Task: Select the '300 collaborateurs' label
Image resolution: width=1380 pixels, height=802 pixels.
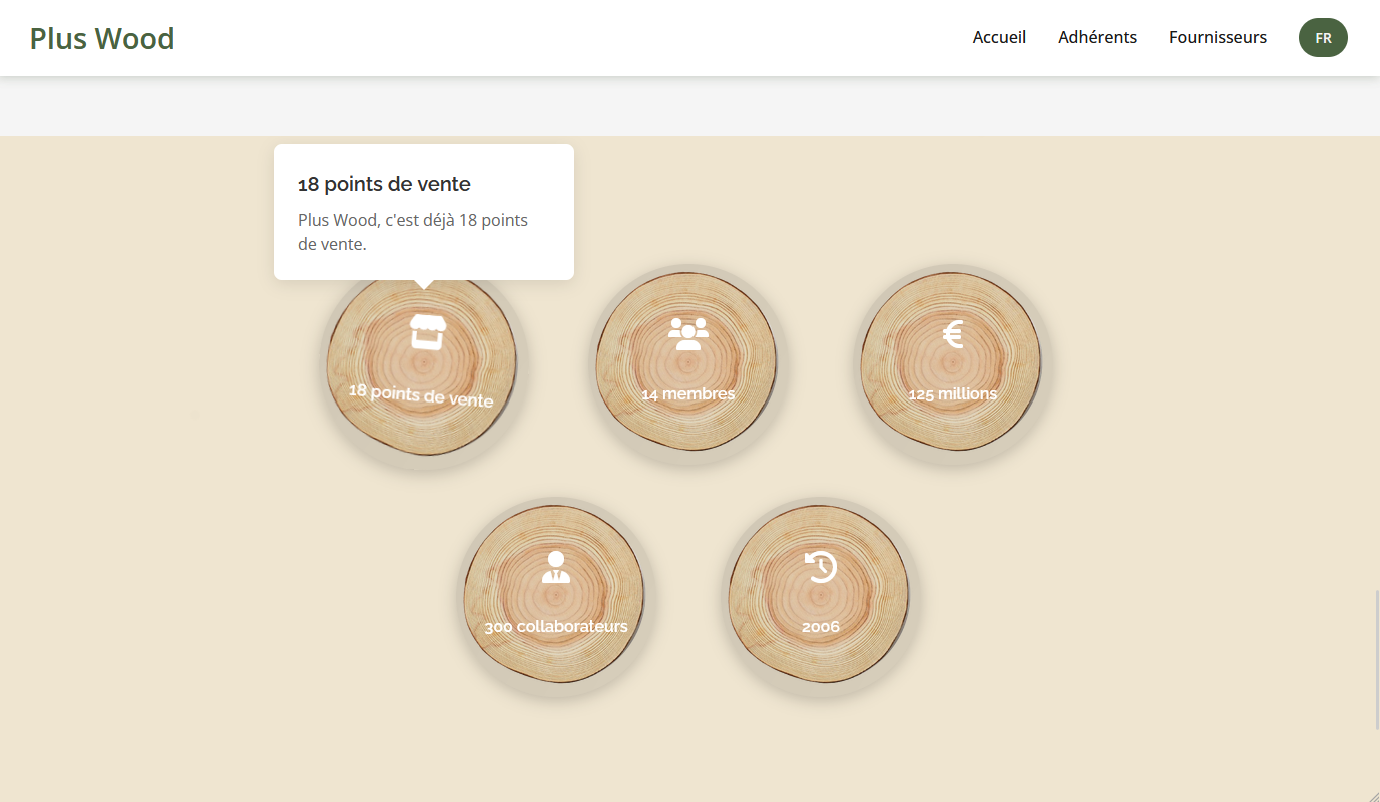Action: click(555, 627)
